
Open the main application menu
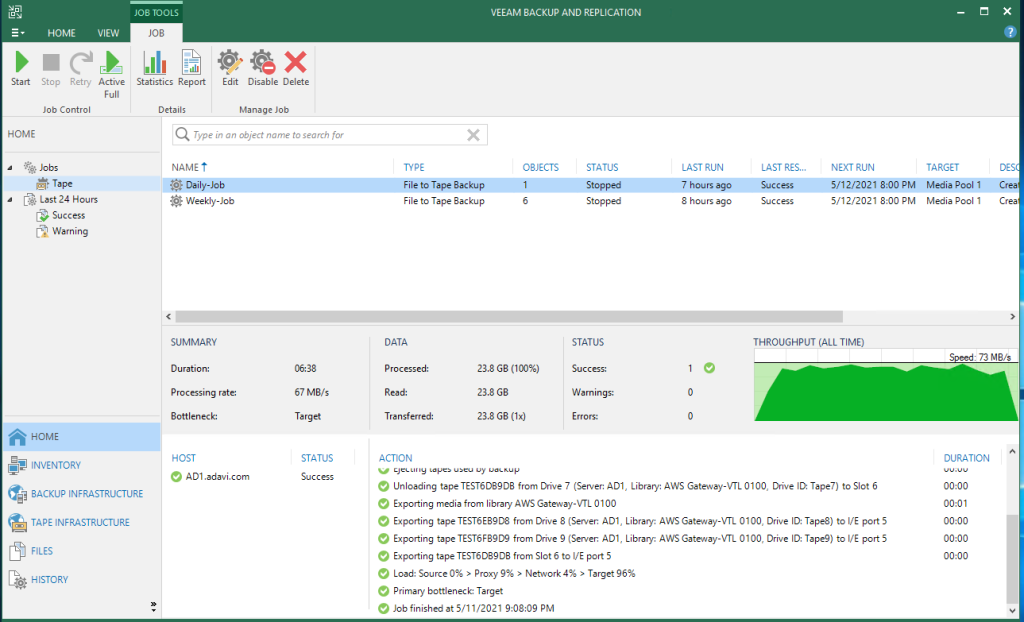18,33
